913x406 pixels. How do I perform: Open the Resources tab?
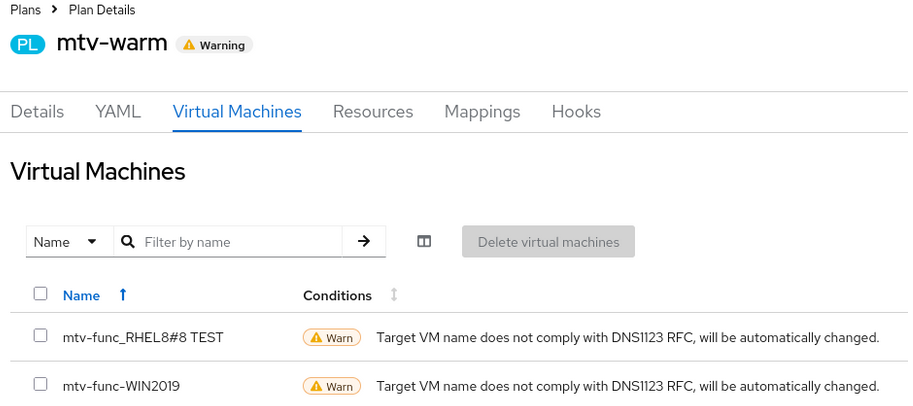click(x=373, y=111)
